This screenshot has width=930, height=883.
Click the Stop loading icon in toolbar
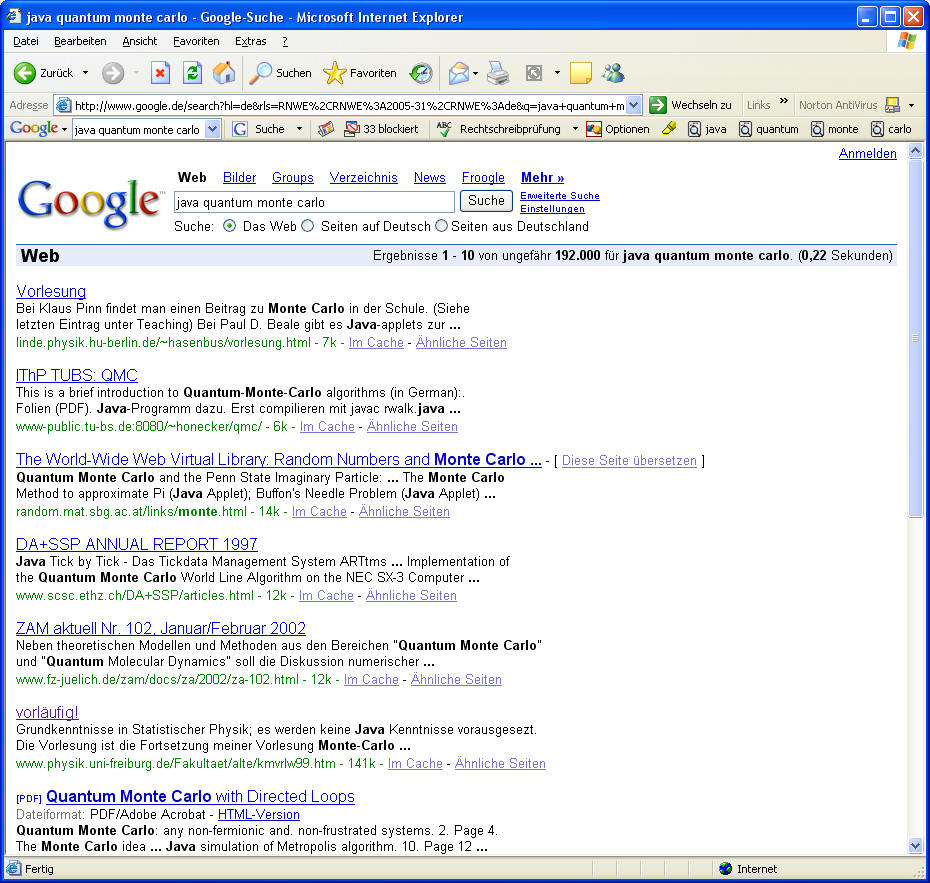click(160, 73)
